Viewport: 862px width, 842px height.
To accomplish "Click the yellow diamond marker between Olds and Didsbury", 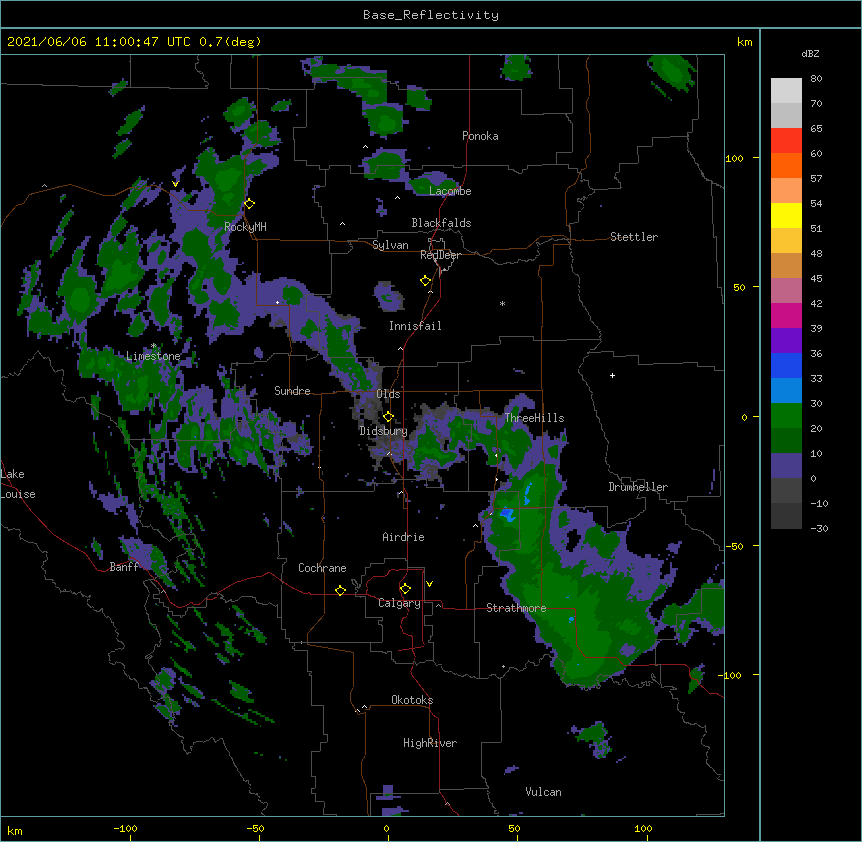I will (x=388, y=417).
